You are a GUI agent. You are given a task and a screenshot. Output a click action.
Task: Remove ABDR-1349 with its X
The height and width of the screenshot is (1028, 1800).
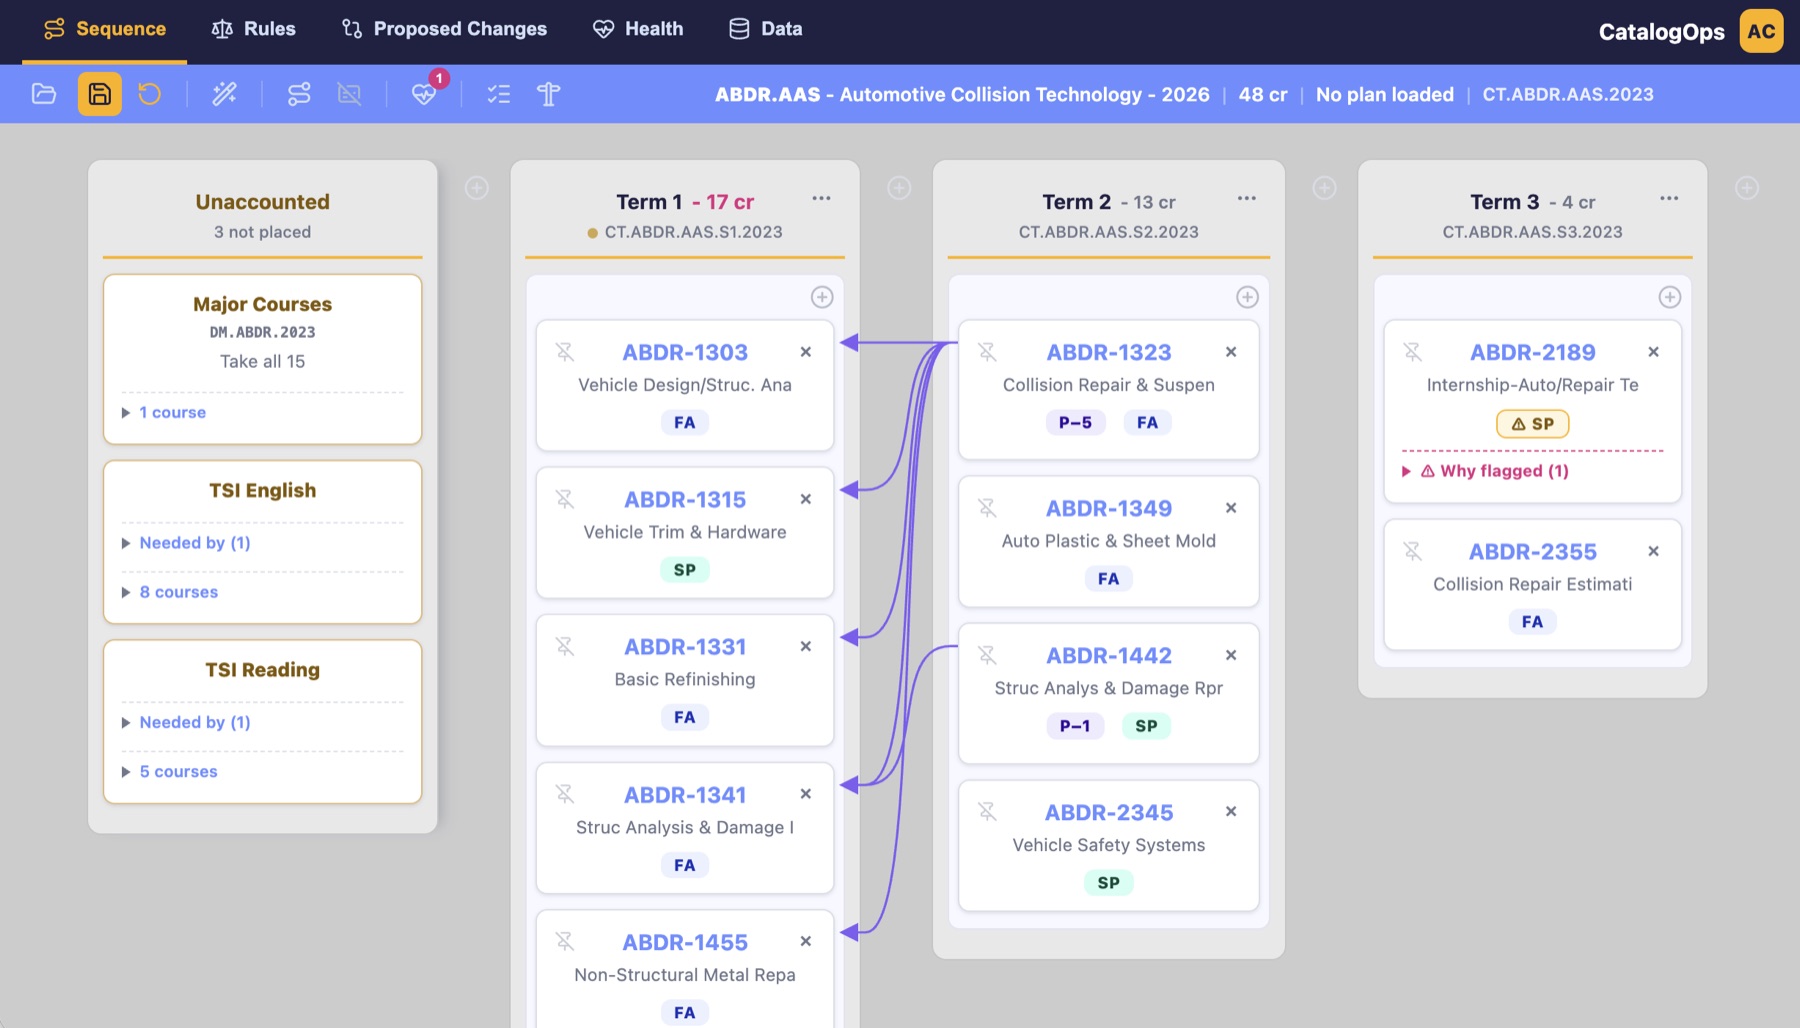click(x=1231, y=508)
